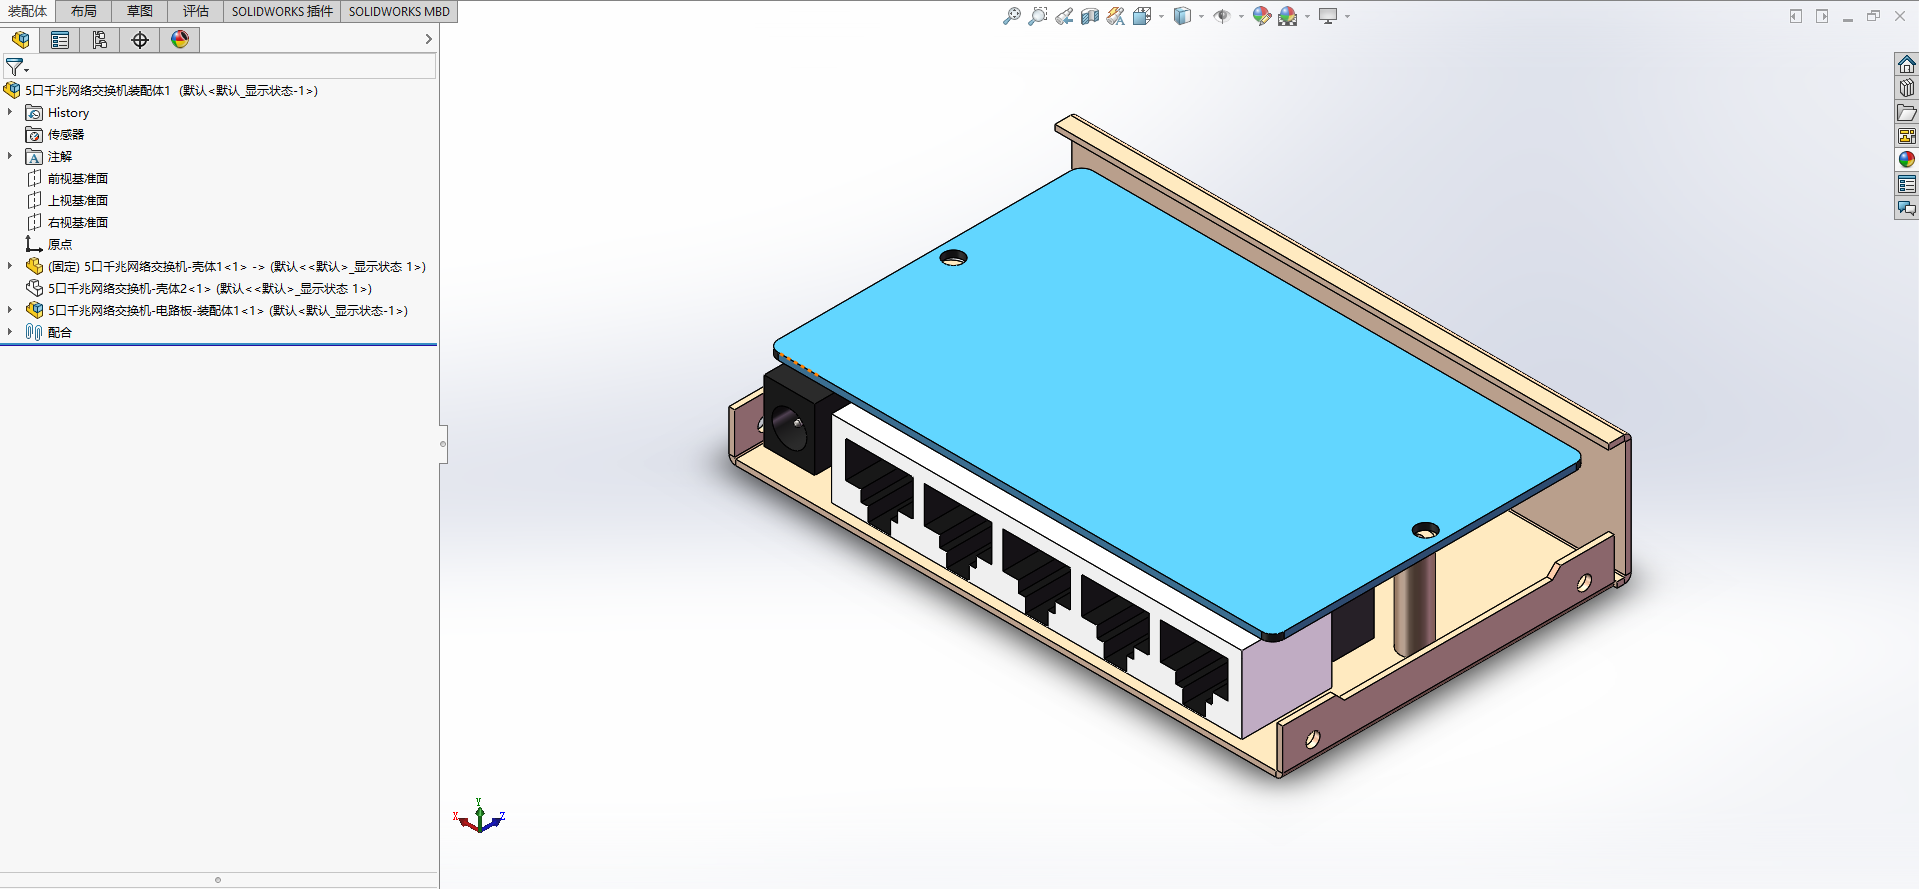The image size is (1919, 889).
Task: Expand 电路板-装配体1 subassembly node
Action: point(10,310)
